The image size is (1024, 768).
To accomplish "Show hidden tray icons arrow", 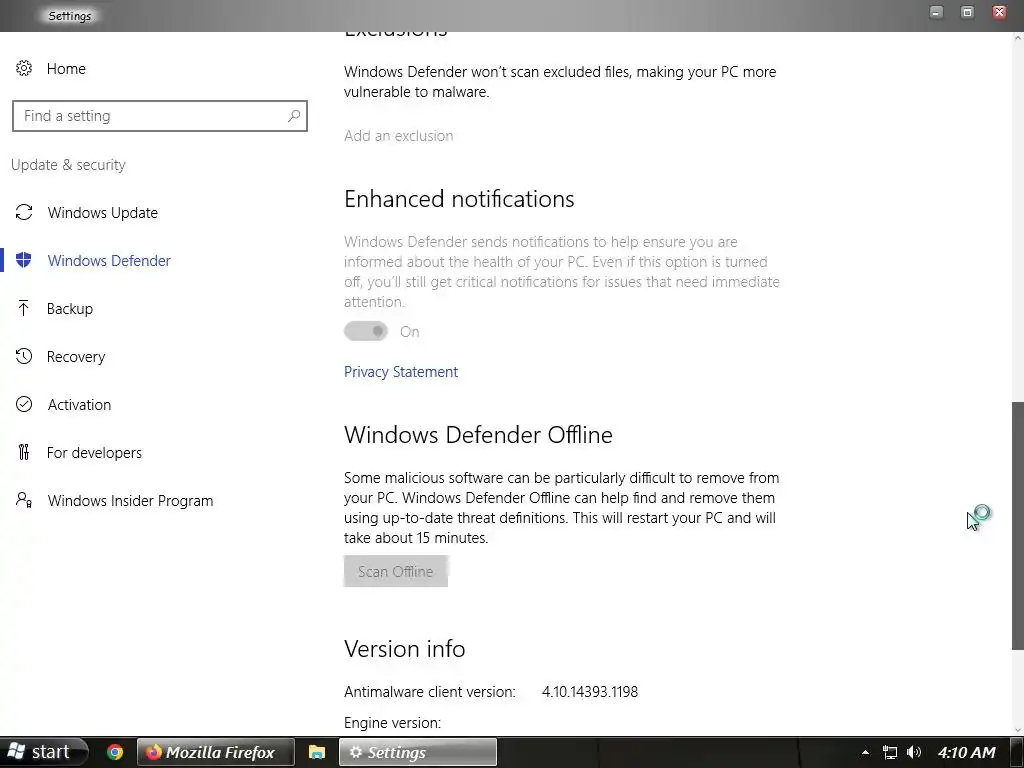I will coord(865,752).
